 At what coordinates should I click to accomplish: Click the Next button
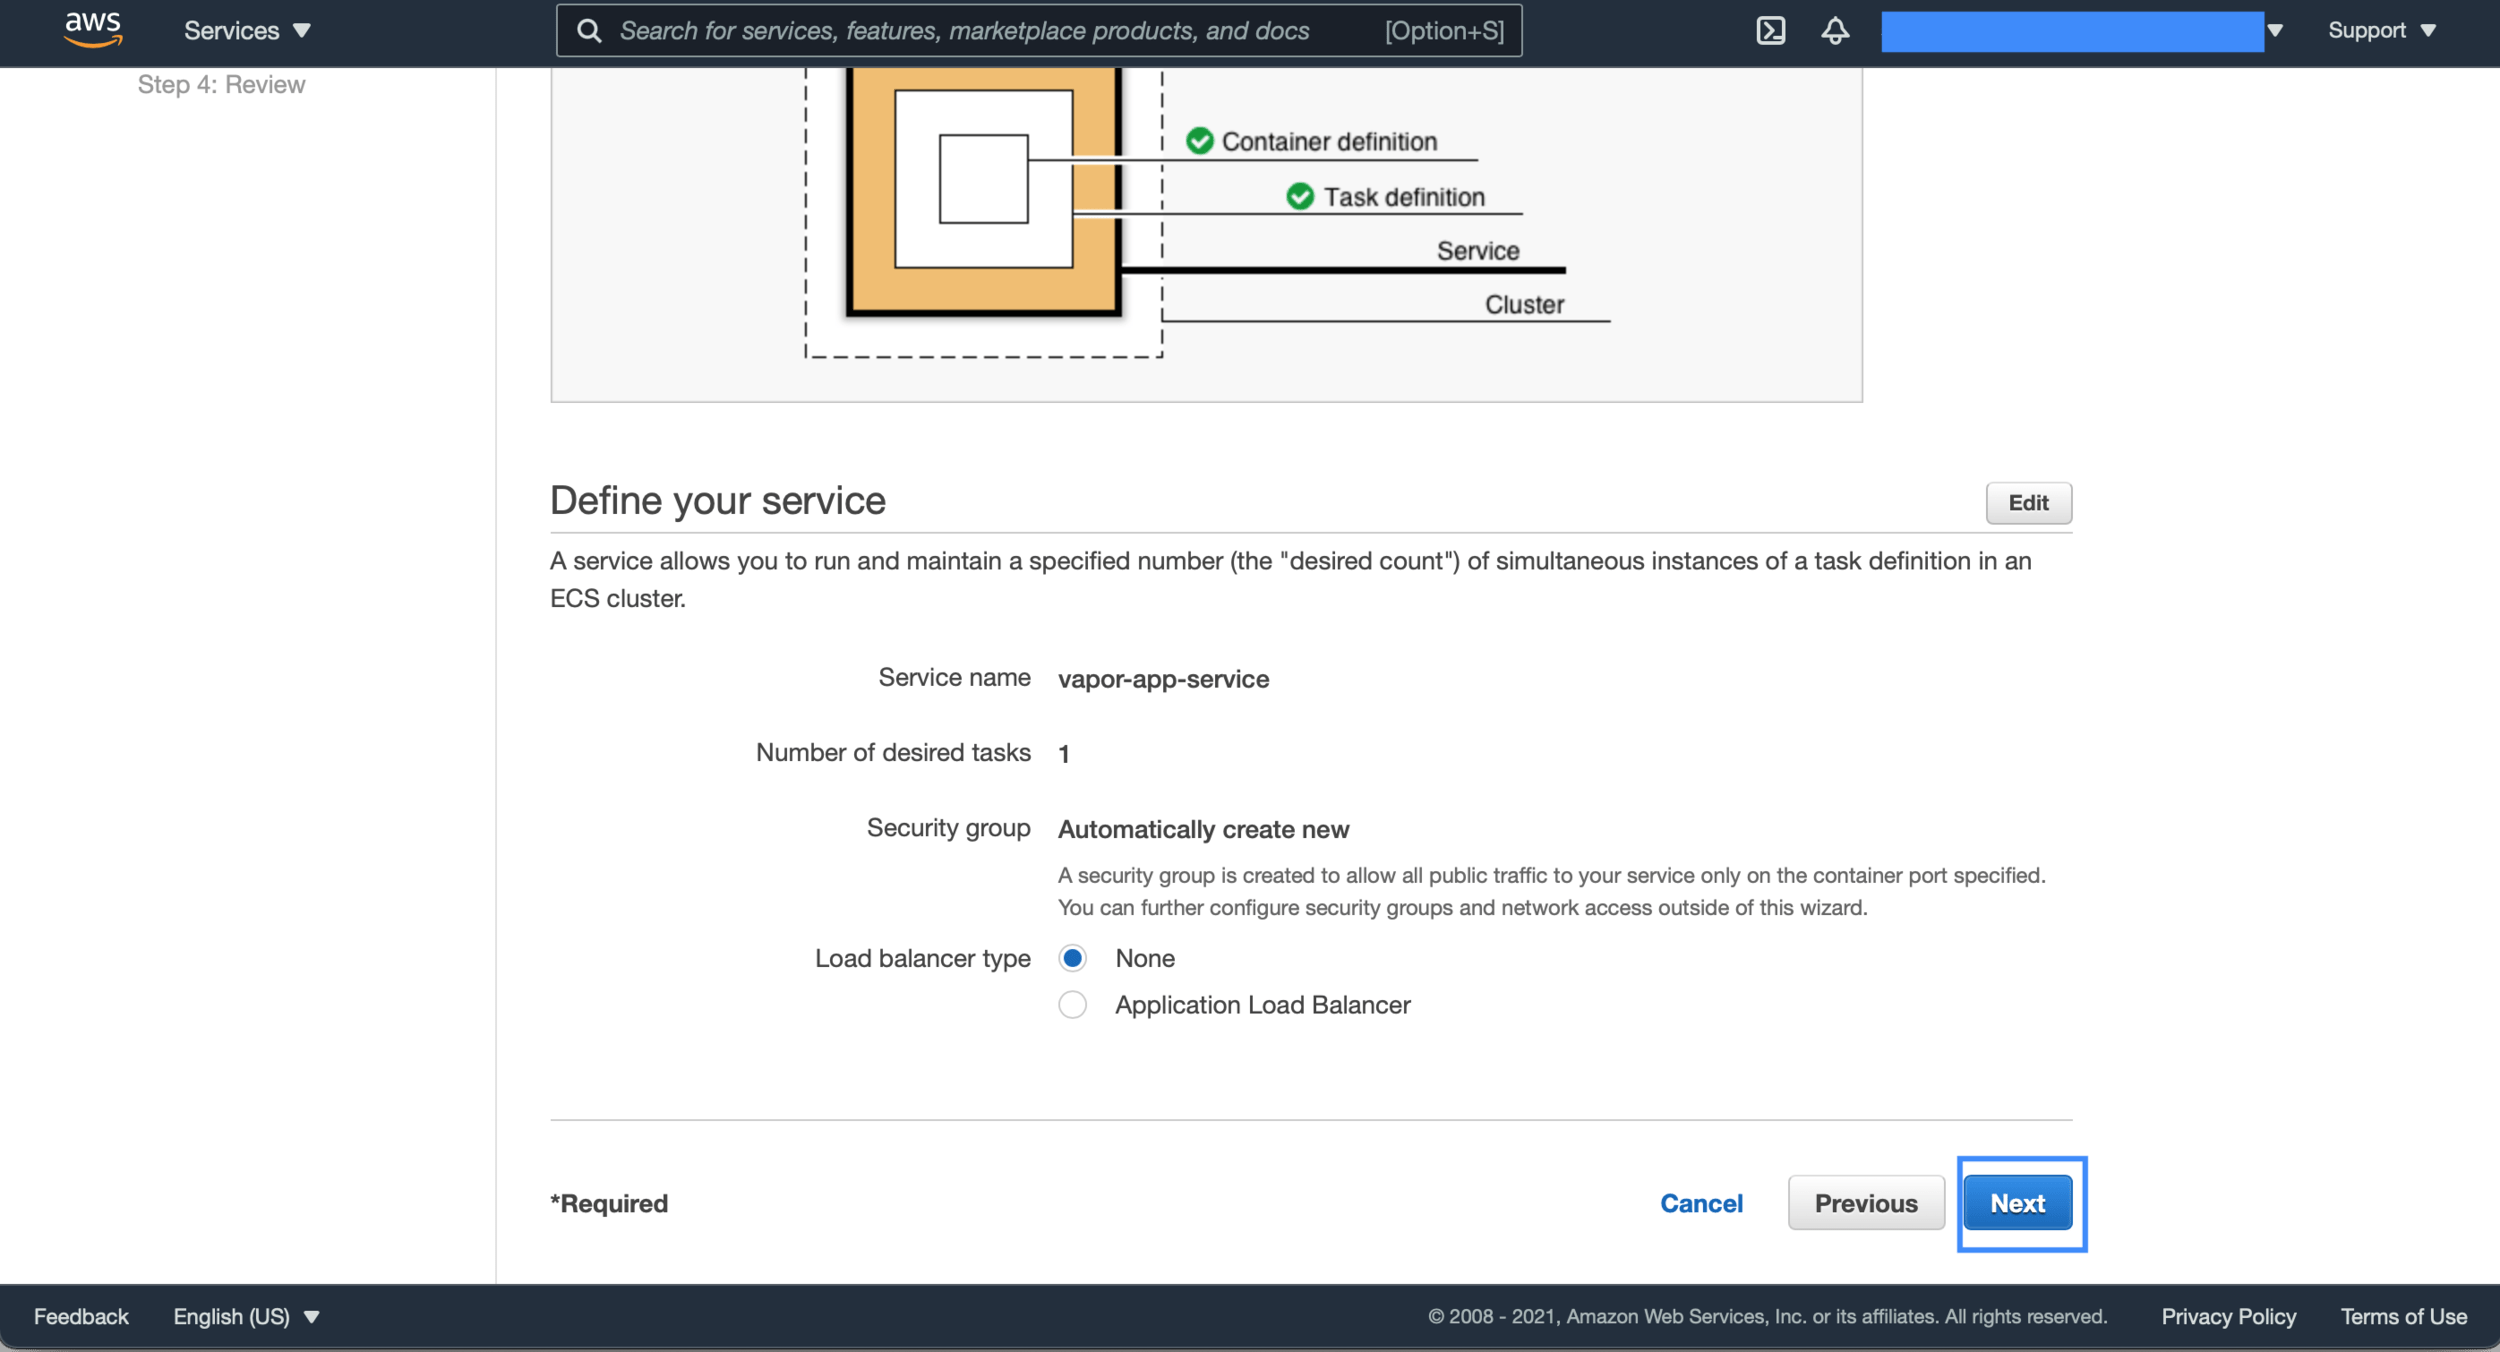pyautogui.click(x=2017, y=1203)
